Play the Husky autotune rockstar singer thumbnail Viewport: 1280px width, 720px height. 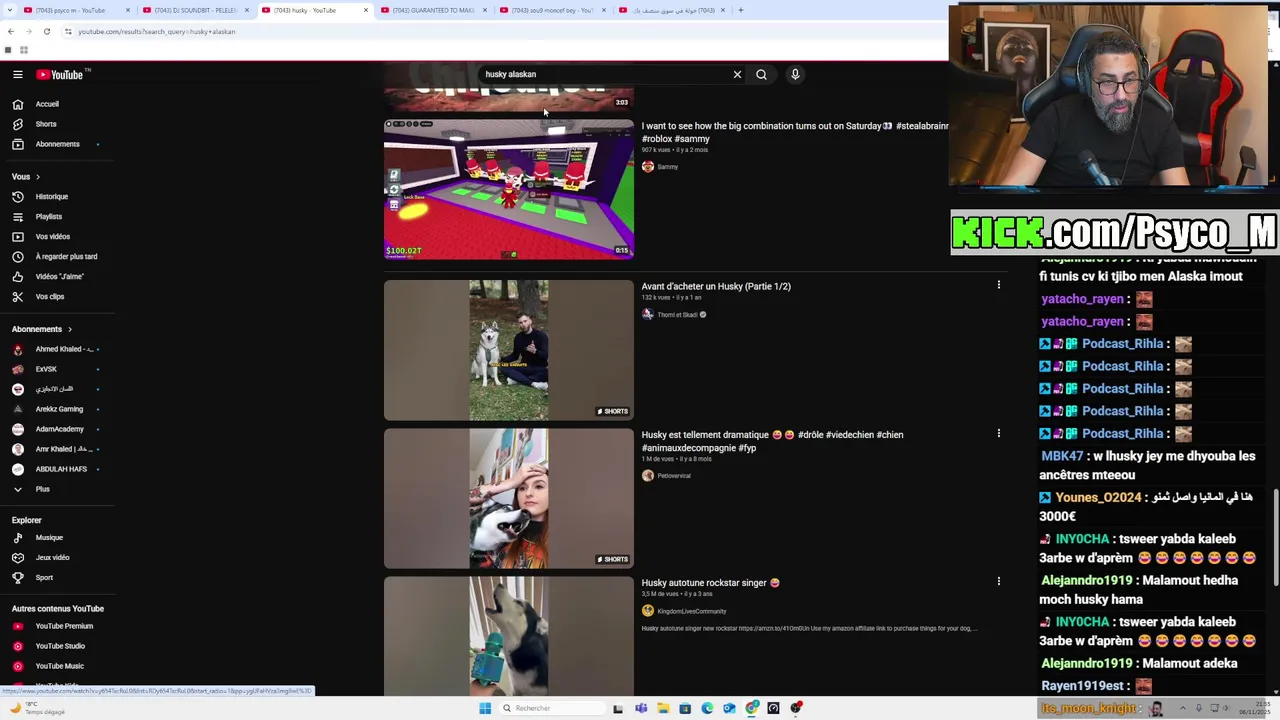coord(509,635)
